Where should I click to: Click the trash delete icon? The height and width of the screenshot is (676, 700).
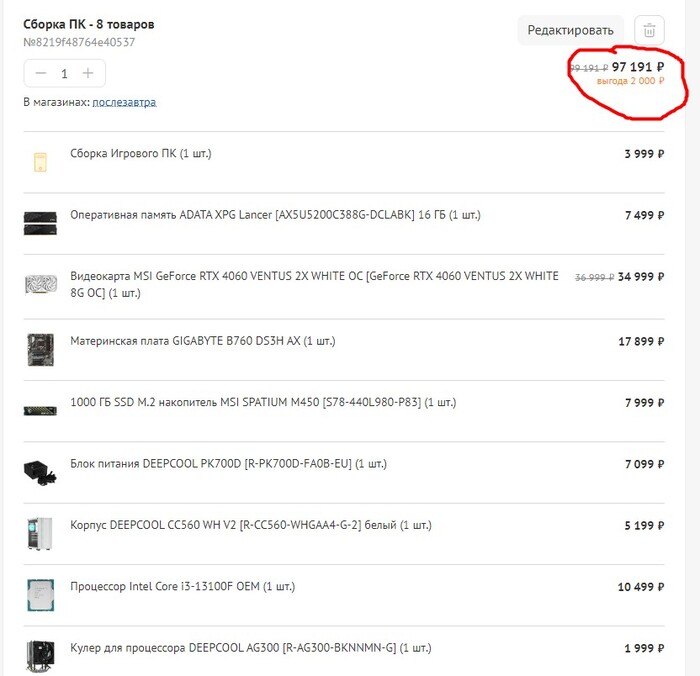(x=649, y=30)
